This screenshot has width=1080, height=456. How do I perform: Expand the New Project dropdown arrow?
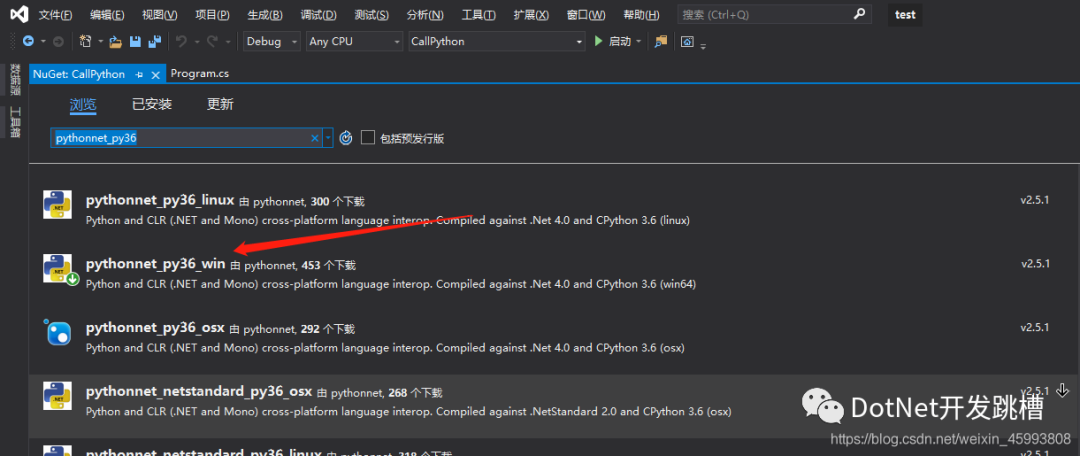click(x=101, y=41)
